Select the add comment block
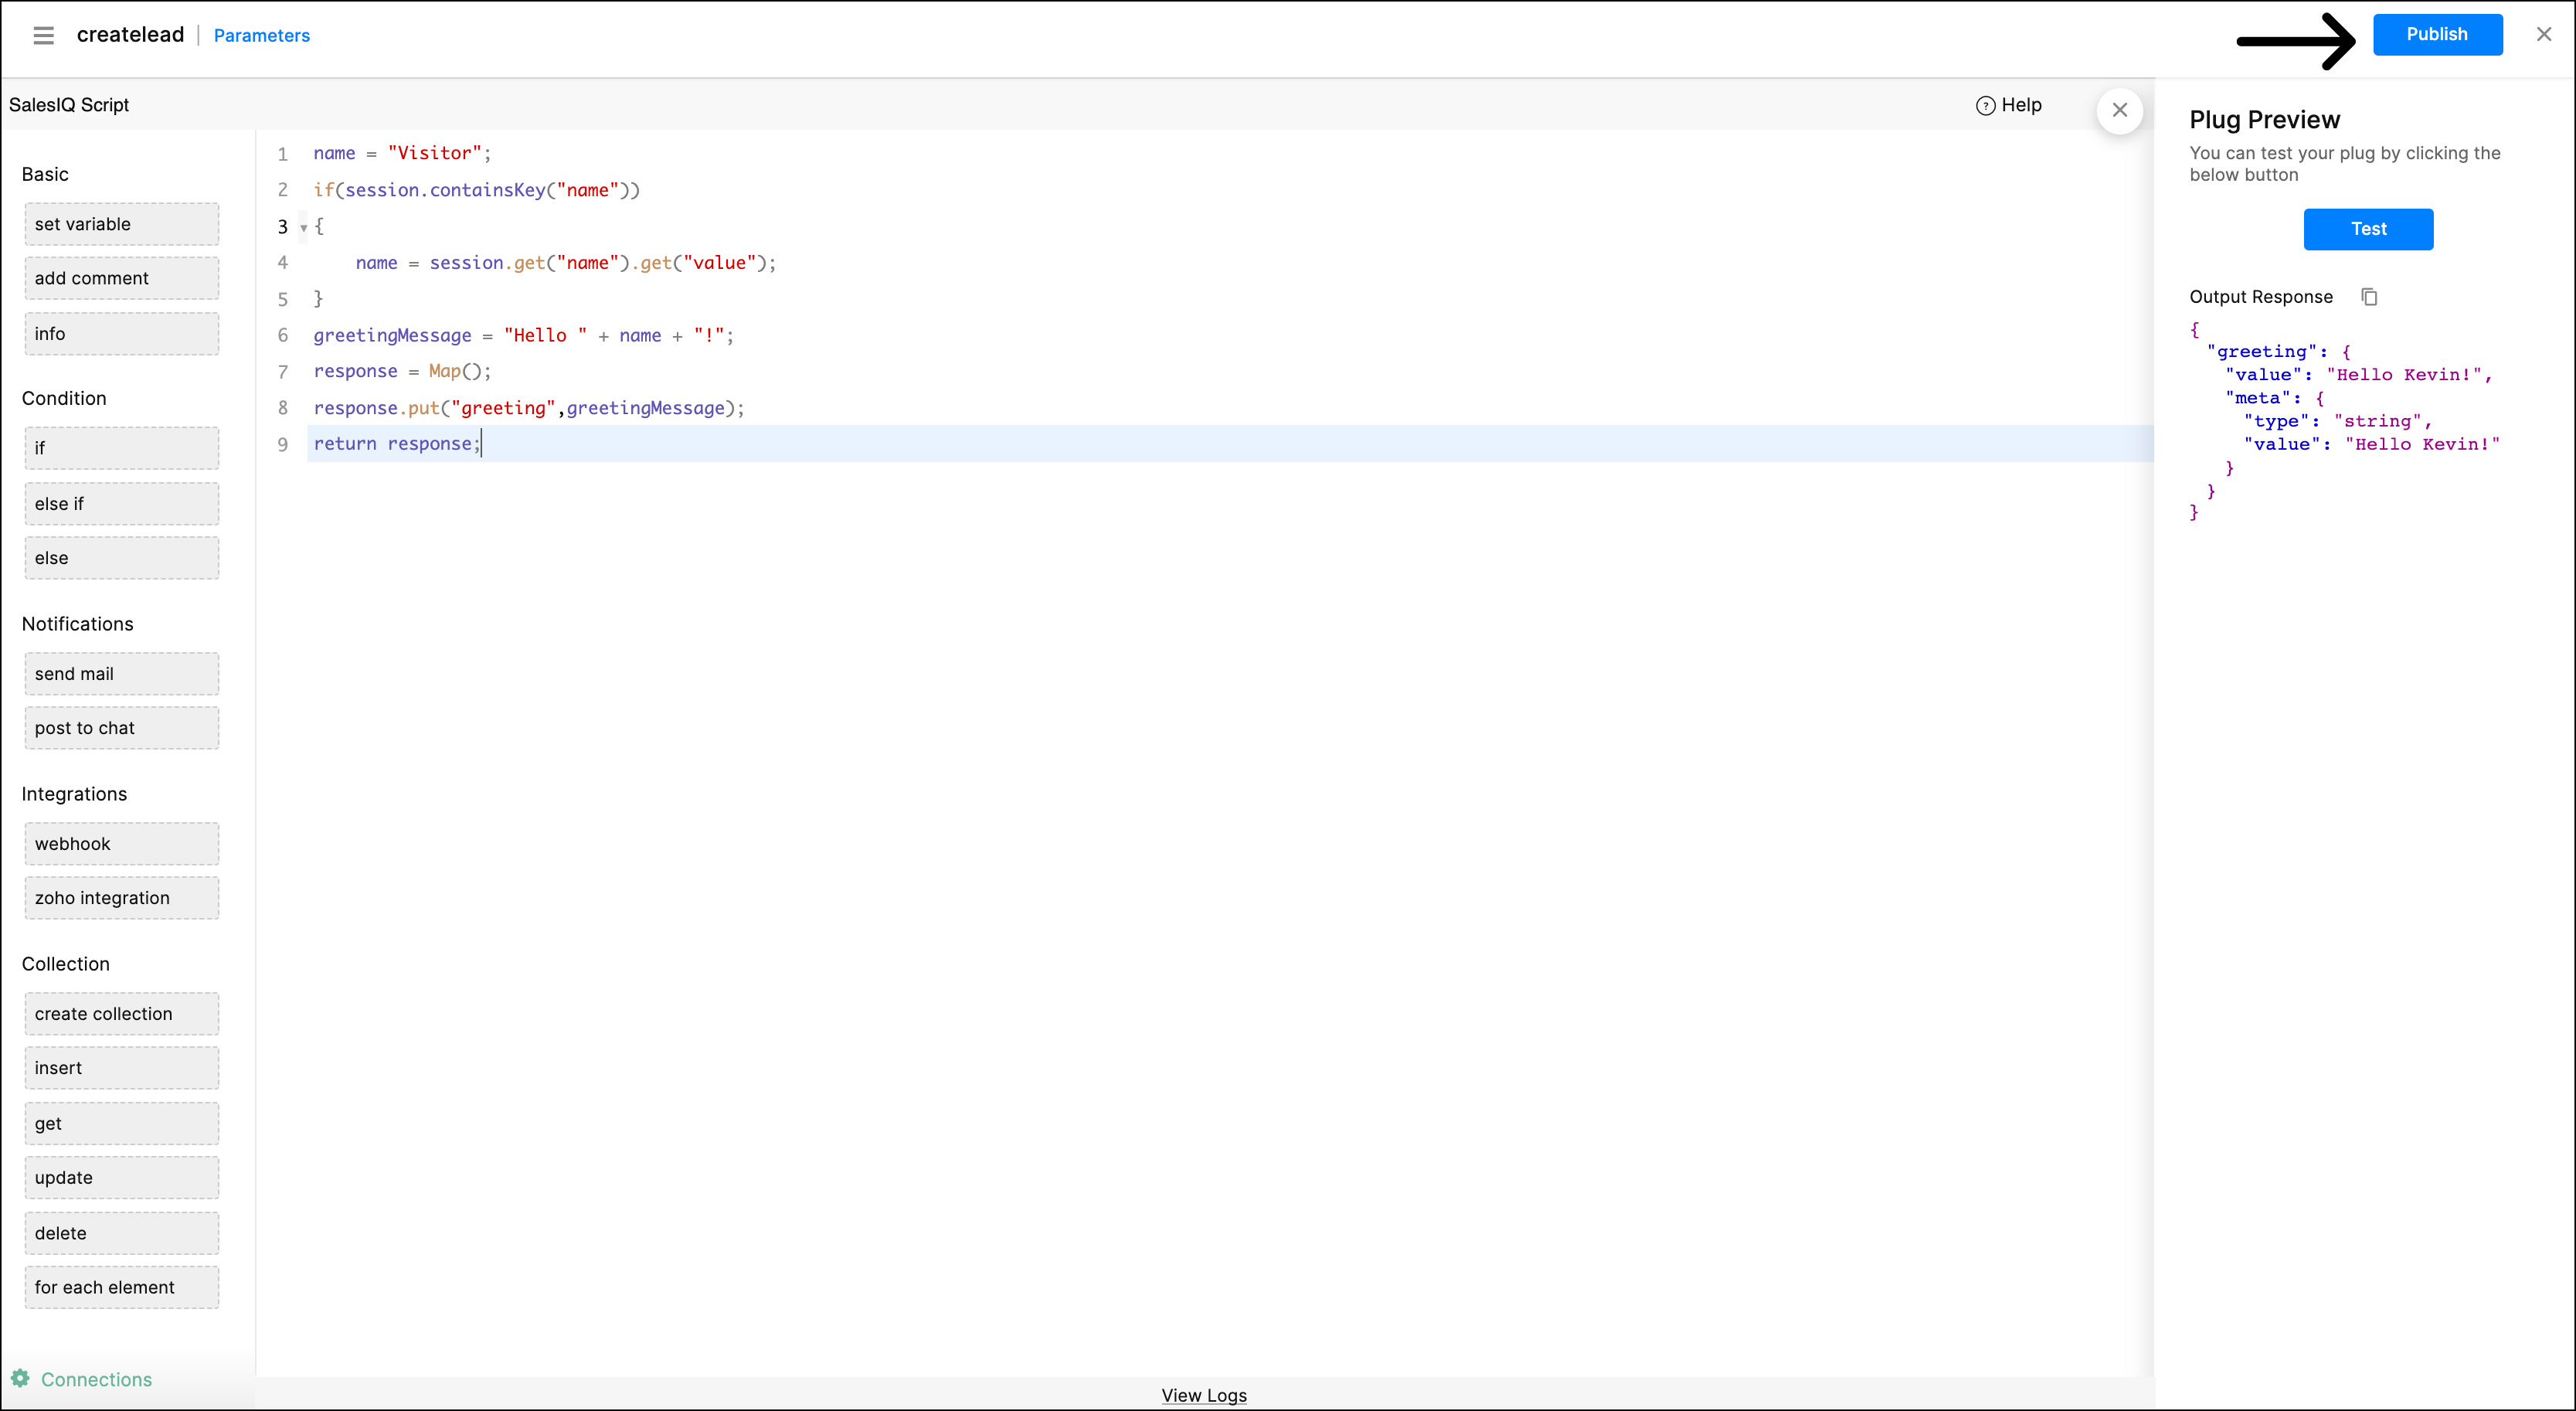This screenshot has height=1411, width=2576. 122,278
